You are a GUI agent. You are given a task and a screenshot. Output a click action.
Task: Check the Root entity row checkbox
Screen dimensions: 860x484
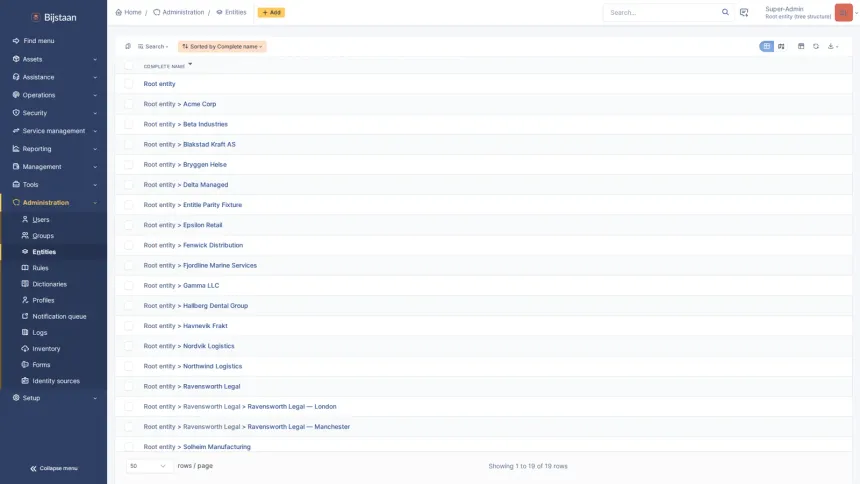[x=128, y=84]
